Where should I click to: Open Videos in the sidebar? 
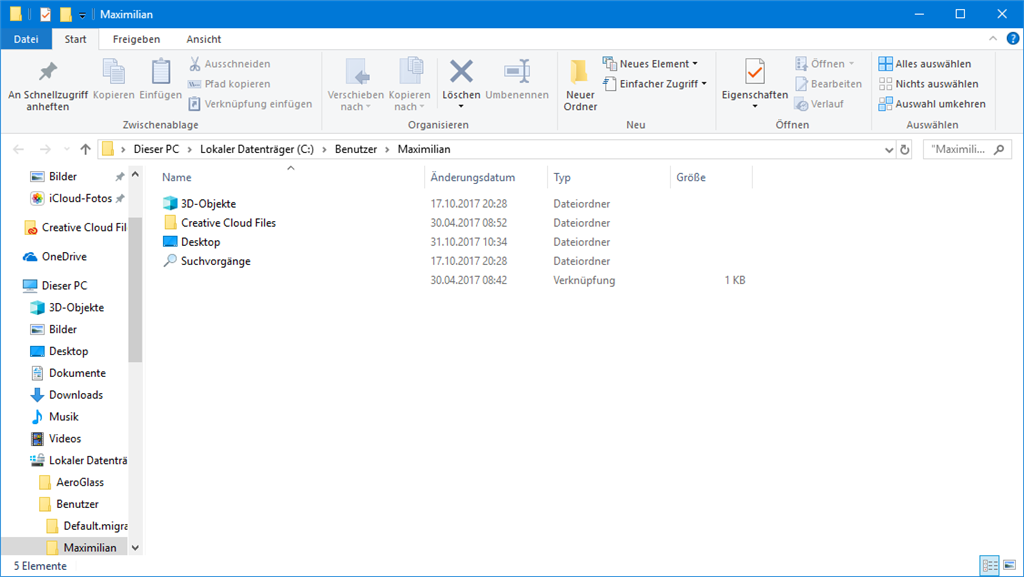point(65,439)
